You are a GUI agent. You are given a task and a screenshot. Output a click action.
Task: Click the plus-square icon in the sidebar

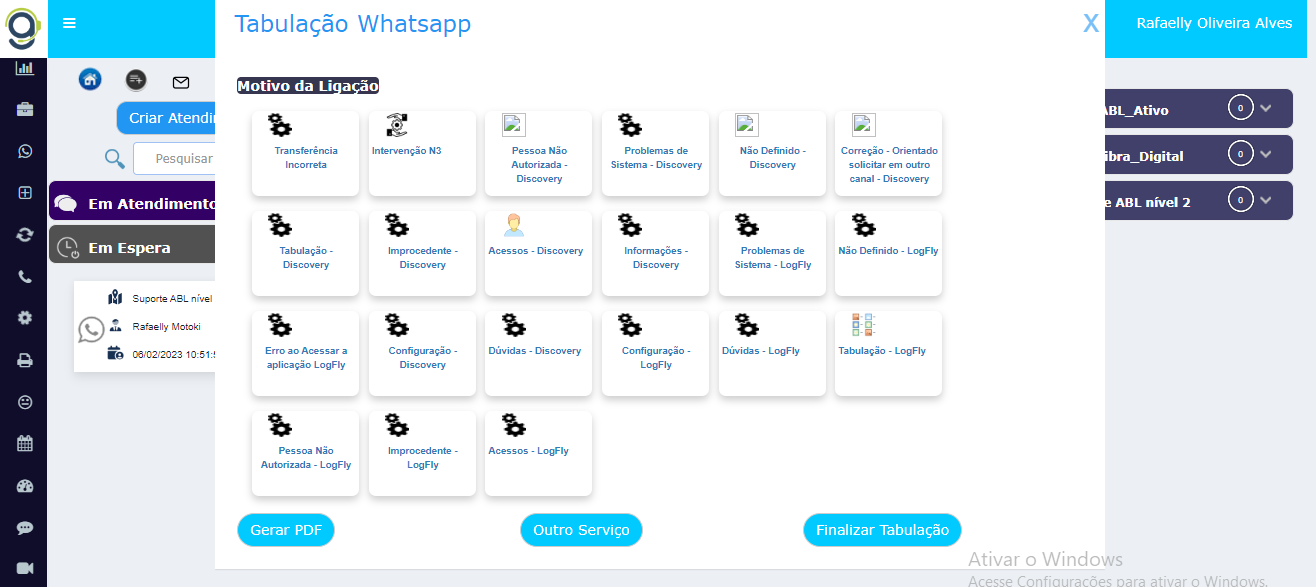tap(24, 193)
